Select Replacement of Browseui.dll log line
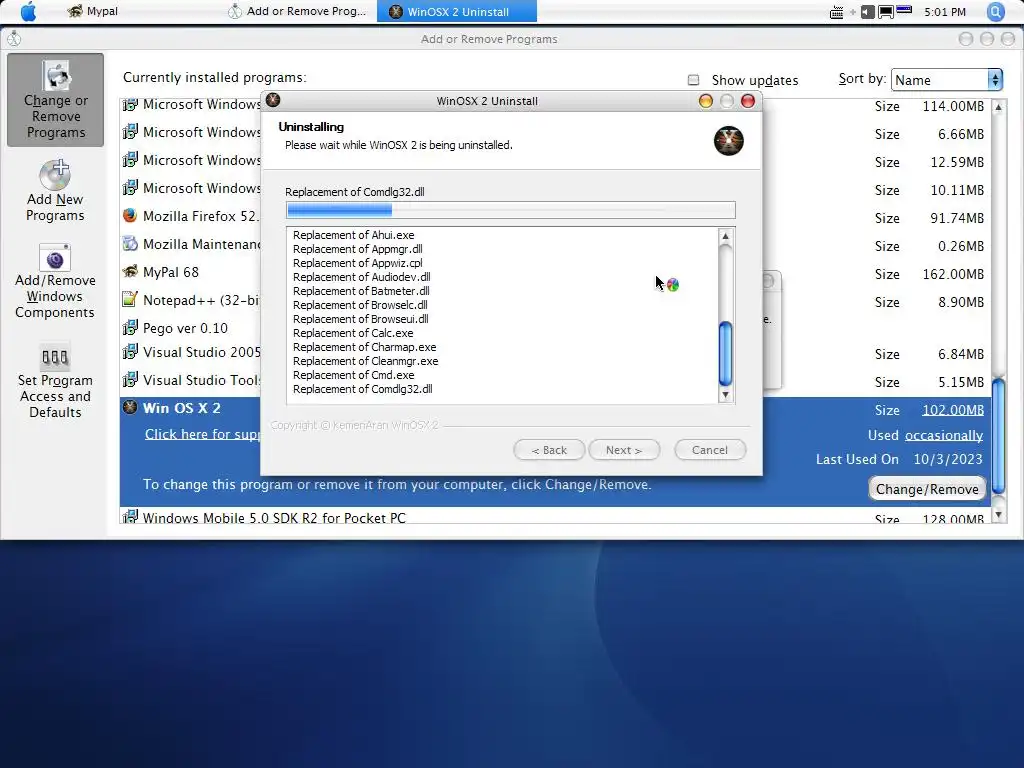The height and width of the screenshot is (768, 1024). pyautogui.click(x=360, y=319)
